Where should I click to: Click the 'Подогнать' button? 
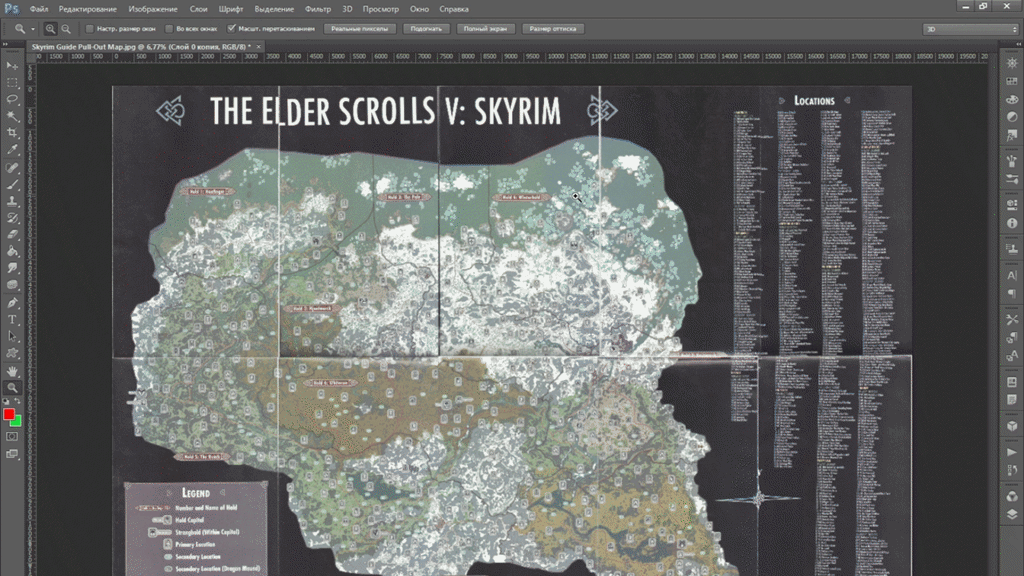pos(426,29)
